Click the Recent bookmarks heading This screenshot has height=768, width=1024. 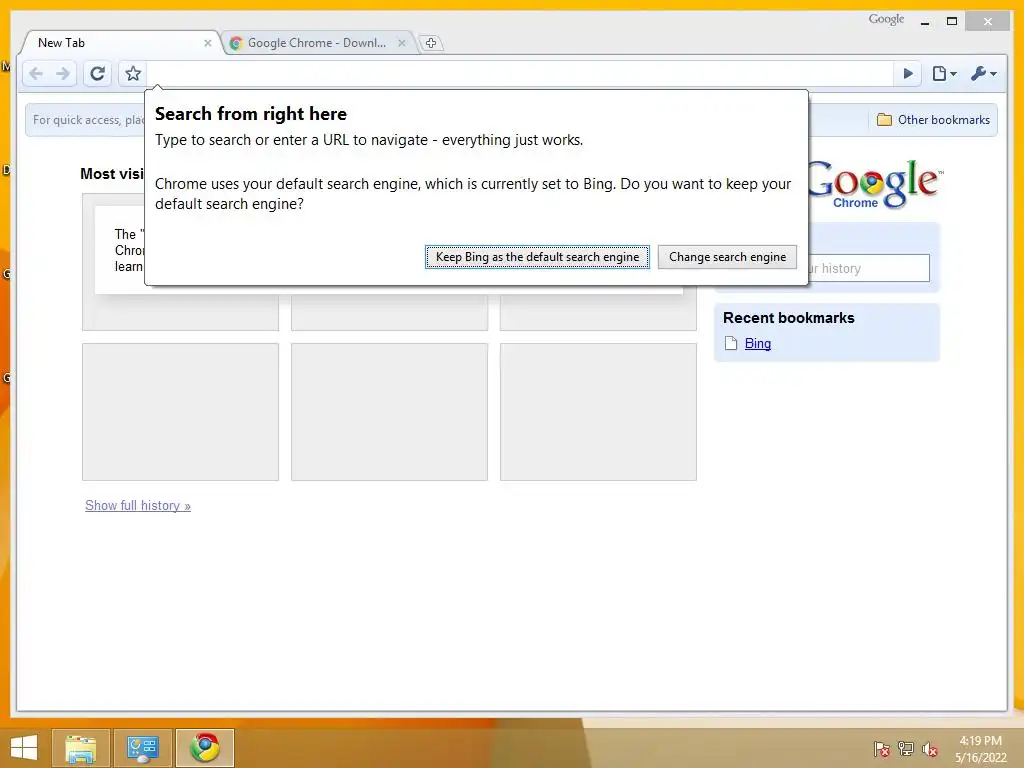[x=788, y=318]
